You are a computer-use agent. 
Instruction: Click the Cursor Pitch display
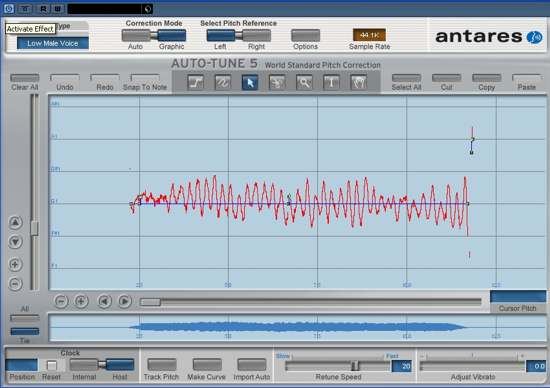[x=518, y=297]
